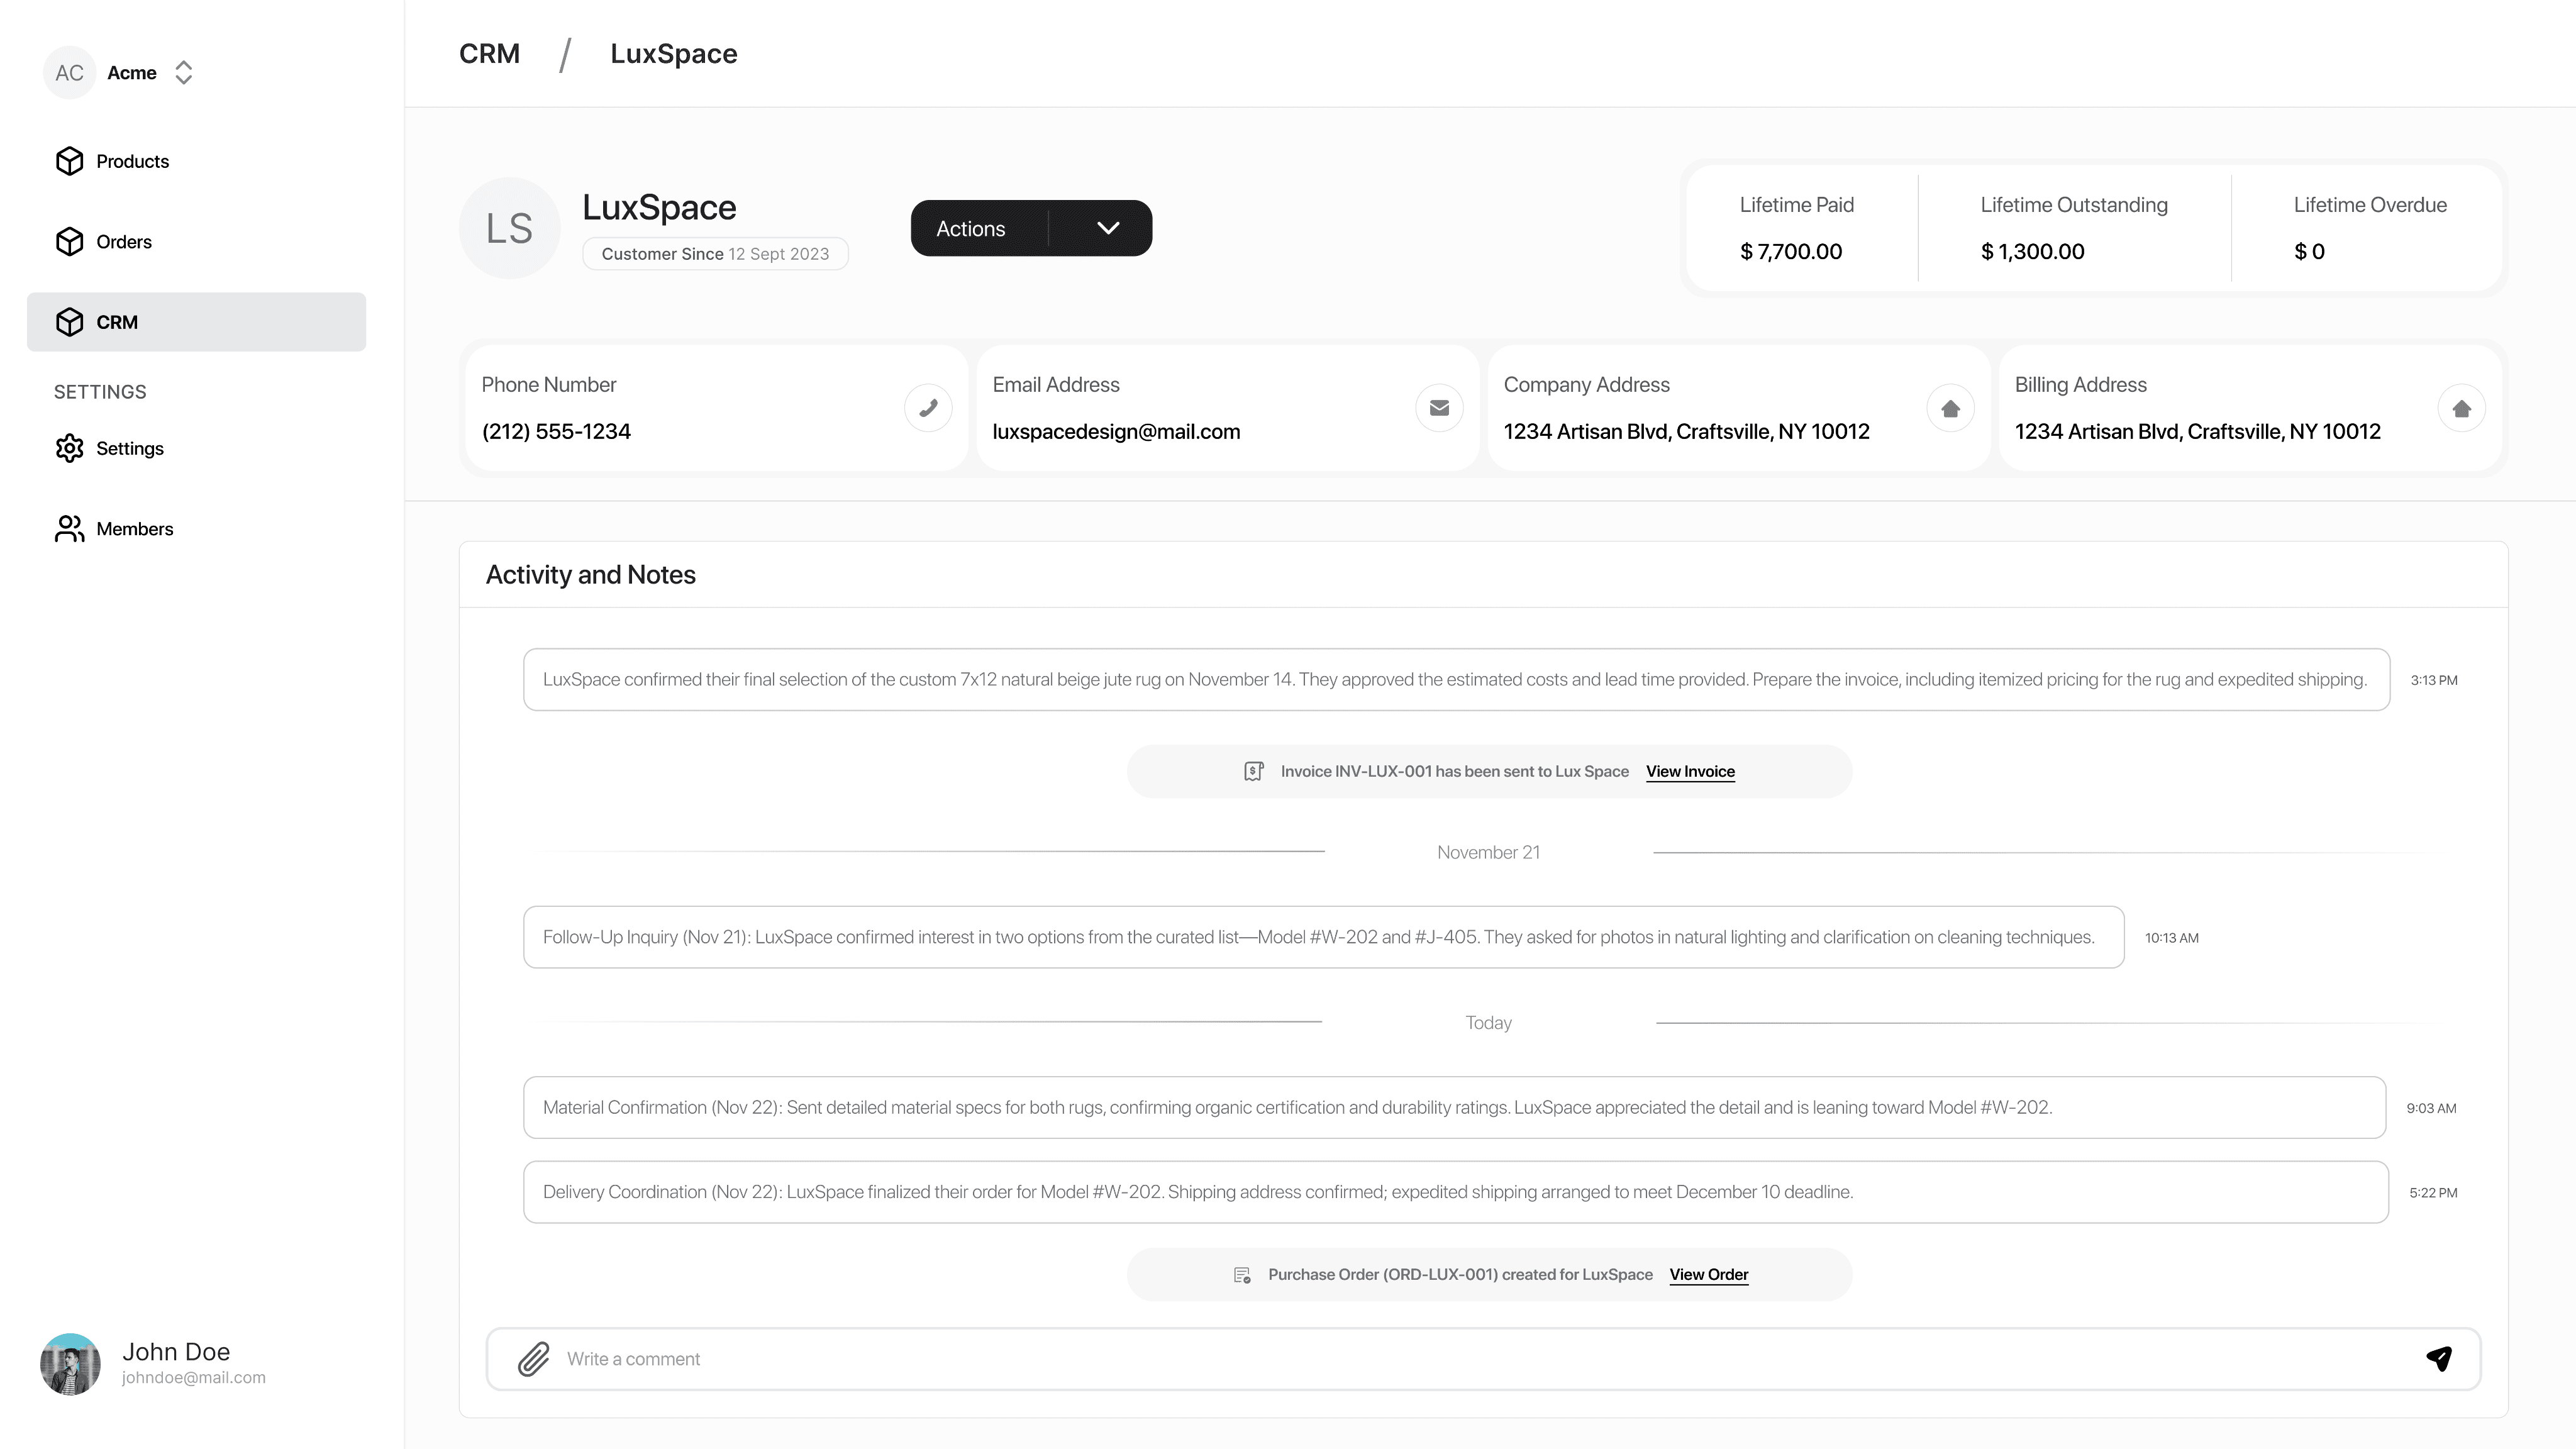Click the LS customer avatar
Viewport: 2576px width, 1449px height.
click(509, 228)
